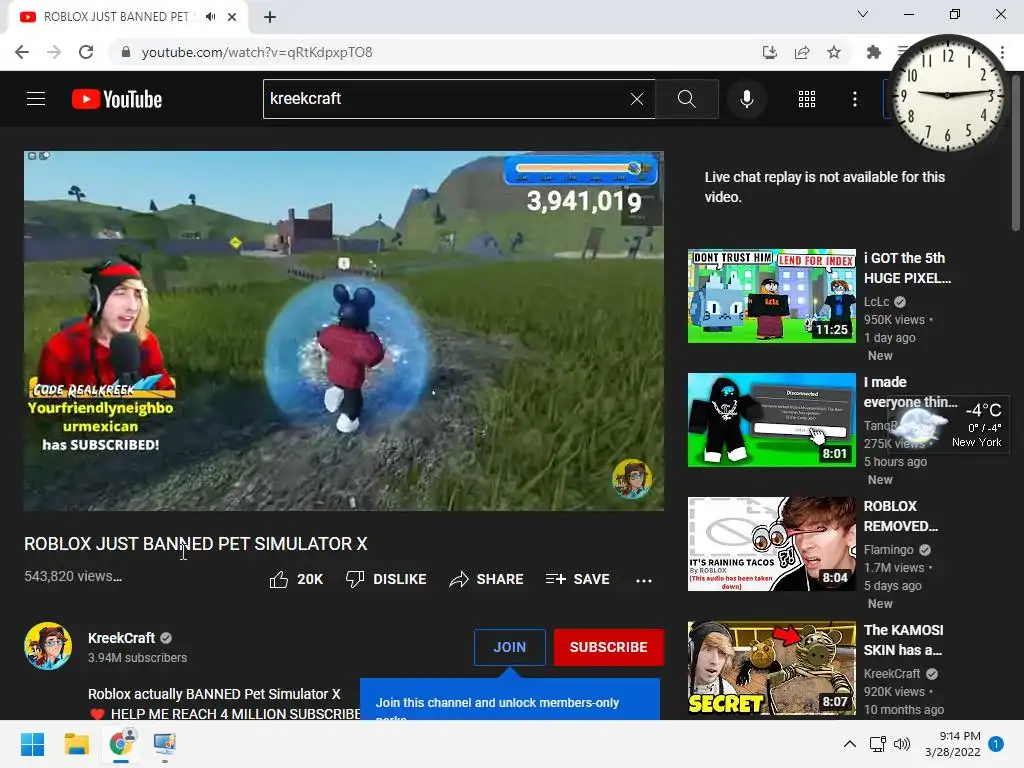Open the 'ROBLOX REMOVED...' Flamingo thumbnail
1024x768 pixels.
click(x=771, y=544)
